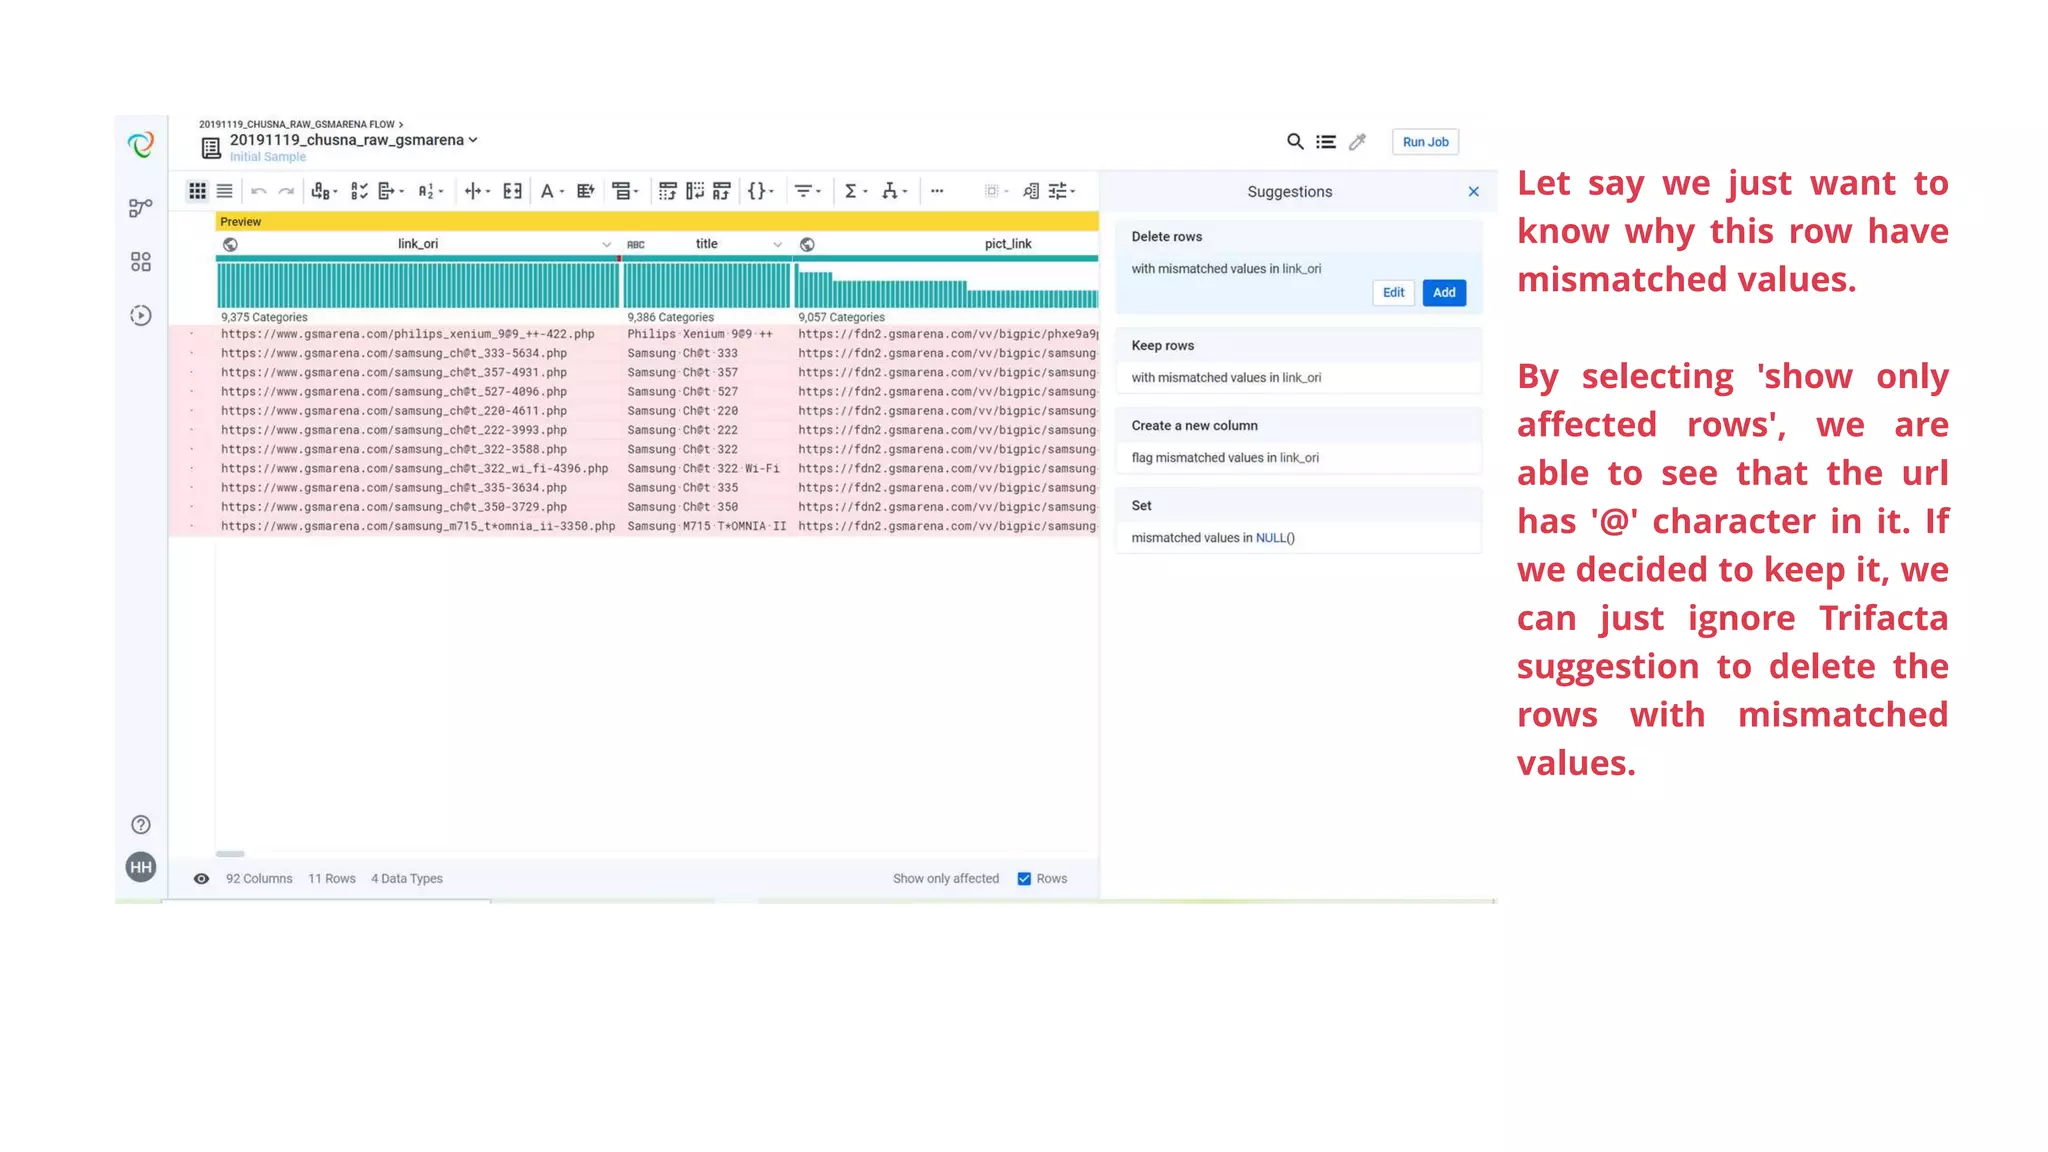Select the Set mismatched values suggestion

(x=1298, y=521)
